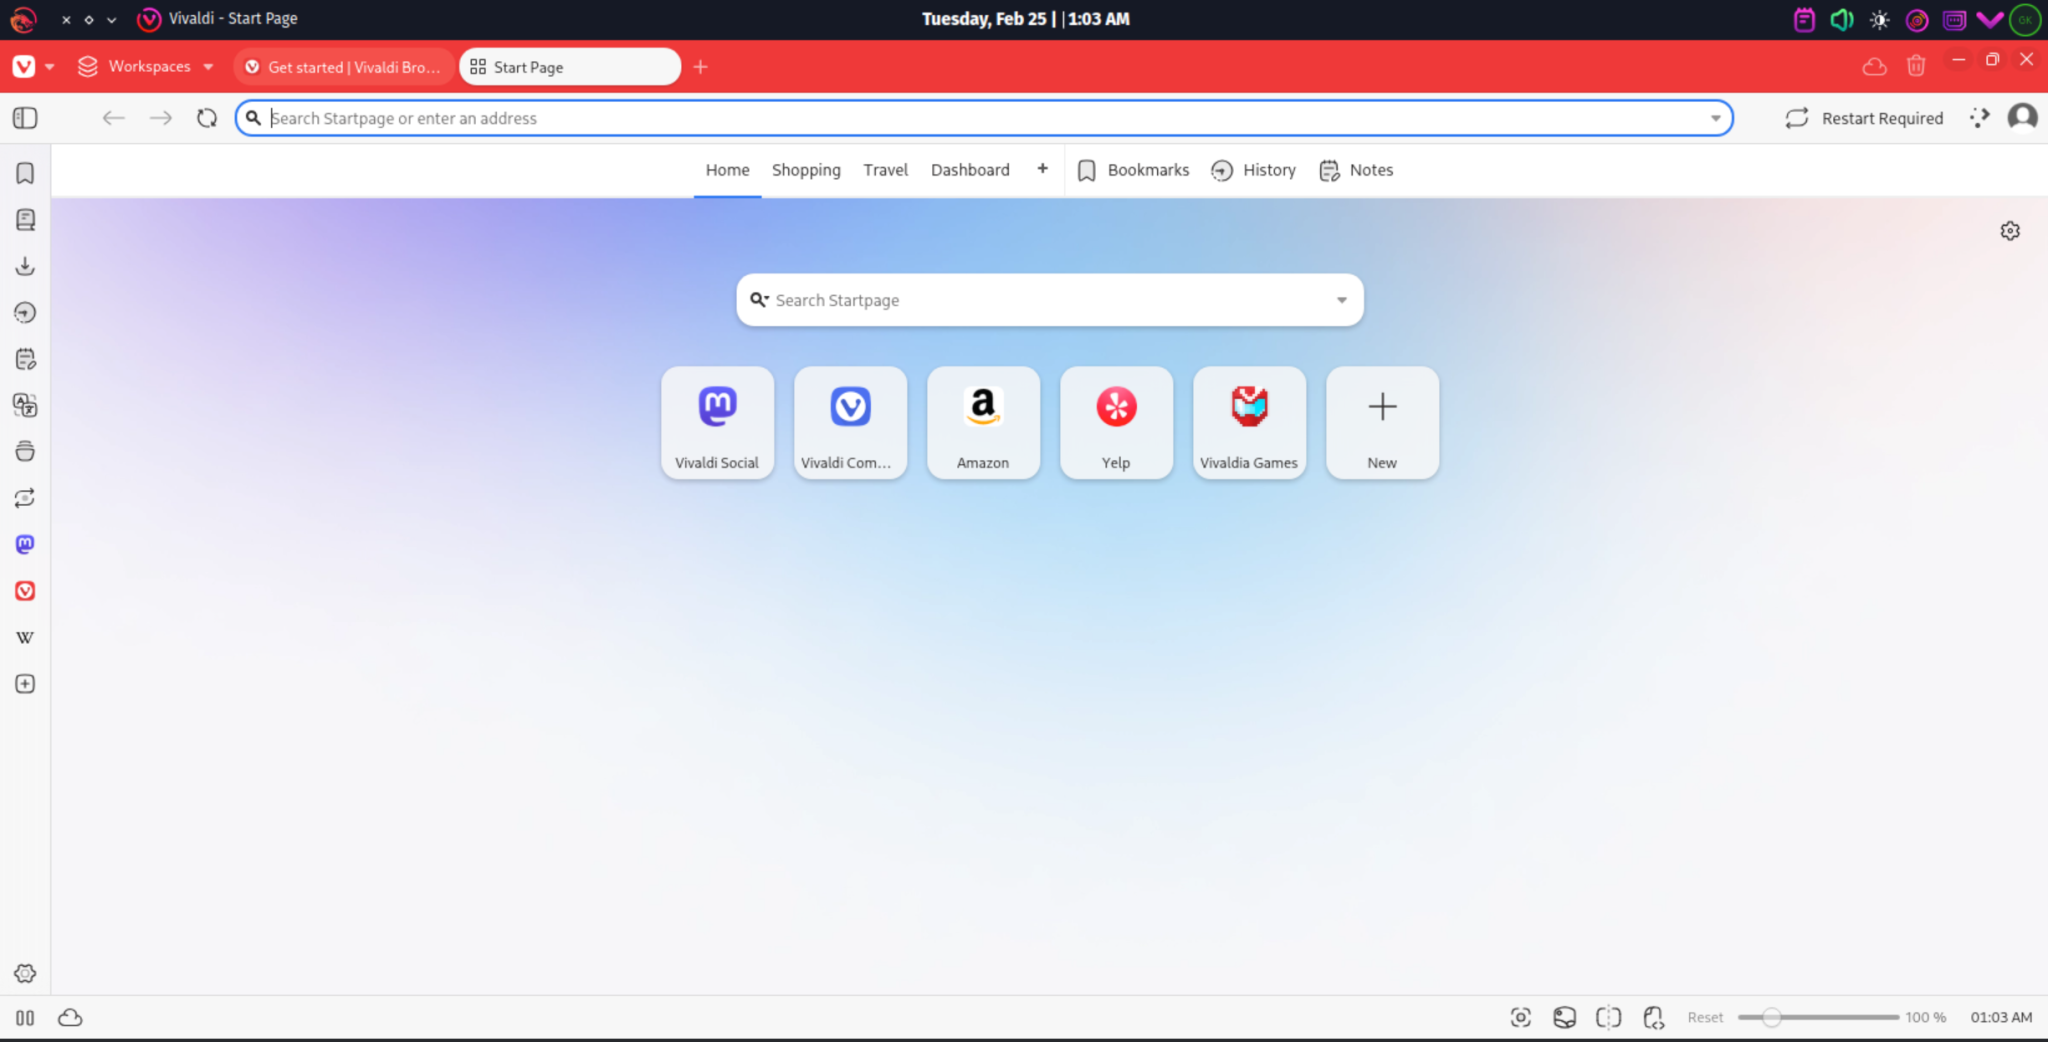Open the Translate panel

25,406
